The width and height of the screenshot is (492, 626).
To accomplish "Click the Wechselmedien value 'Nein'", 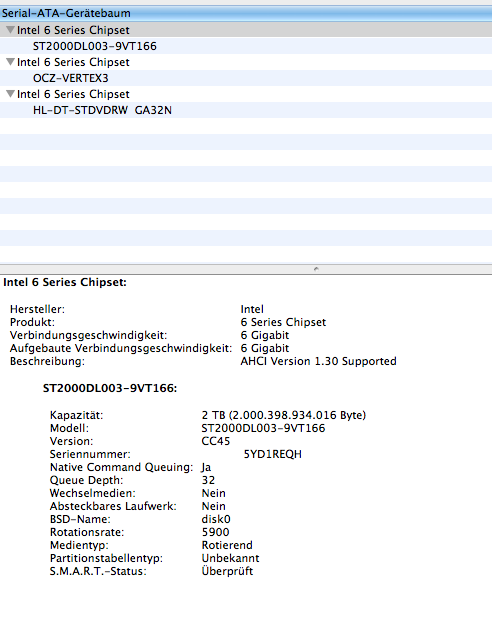I will click(x=214, y=493).
